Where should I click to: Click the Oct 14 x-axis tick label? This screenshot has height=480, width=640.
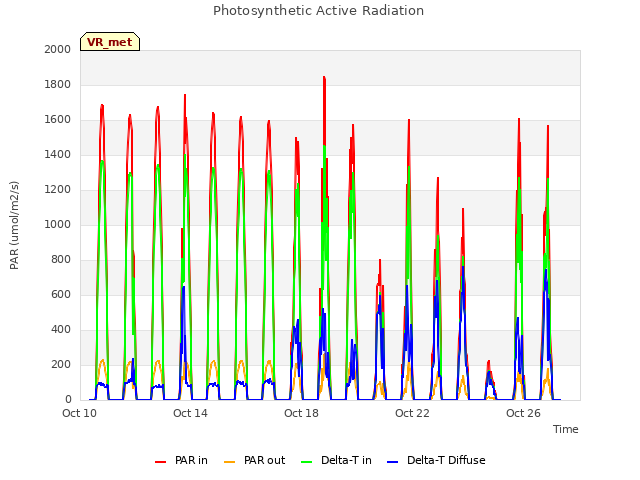(190, 413)
